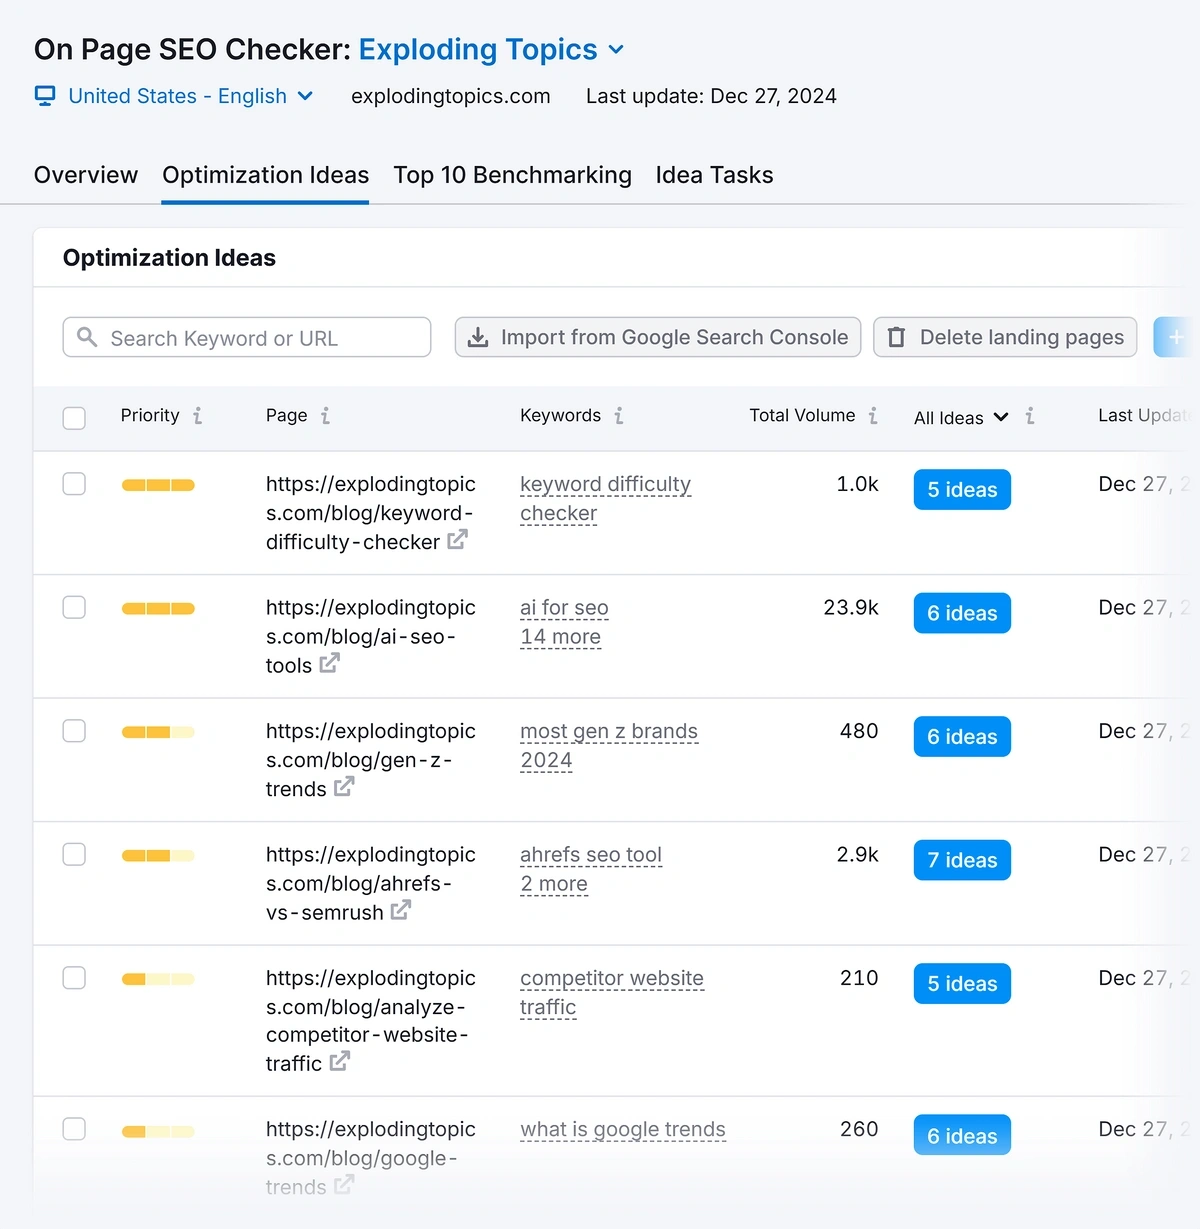Show the 14 more keywords link
Viewport: 1200px width, 1229px height.
click(560, 637)
